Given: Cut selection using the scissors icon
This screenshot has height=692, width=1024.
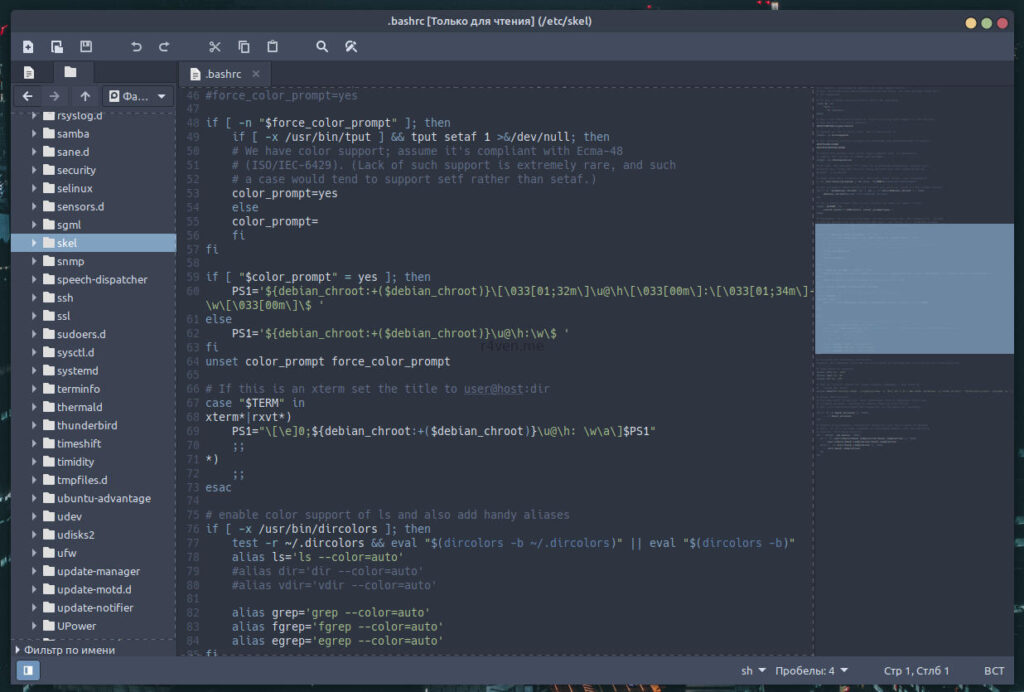Looking at the screenshot, I should 214,46.
